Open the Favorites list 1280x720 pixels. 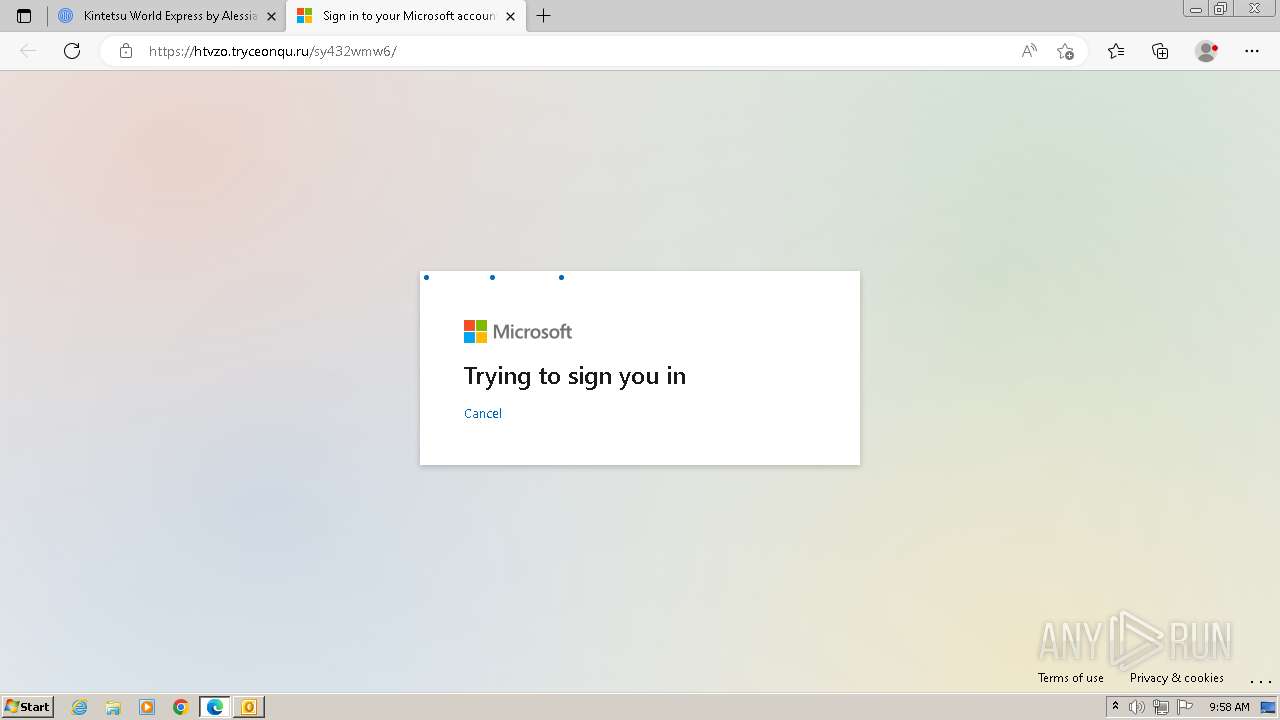[1116, 51]
